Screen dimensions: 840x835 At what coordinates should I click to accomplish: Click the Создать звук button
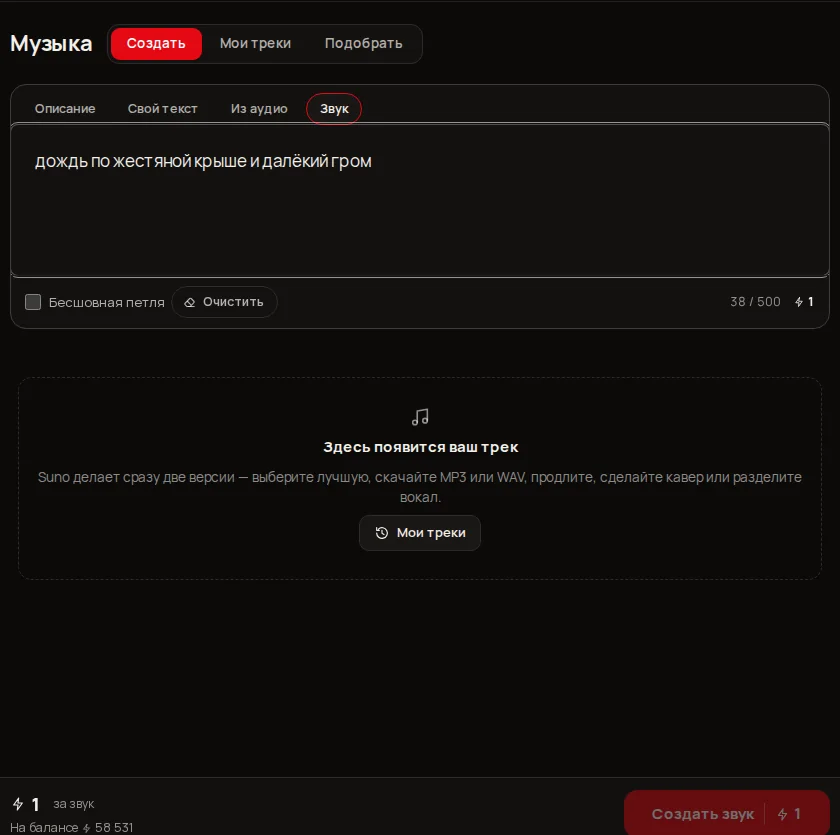727,814
